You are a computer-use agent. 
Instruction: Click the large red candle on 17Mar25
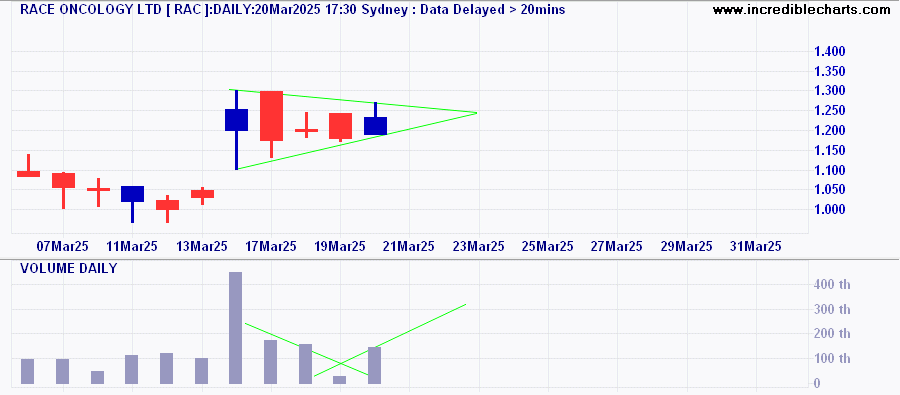[271, 124]
